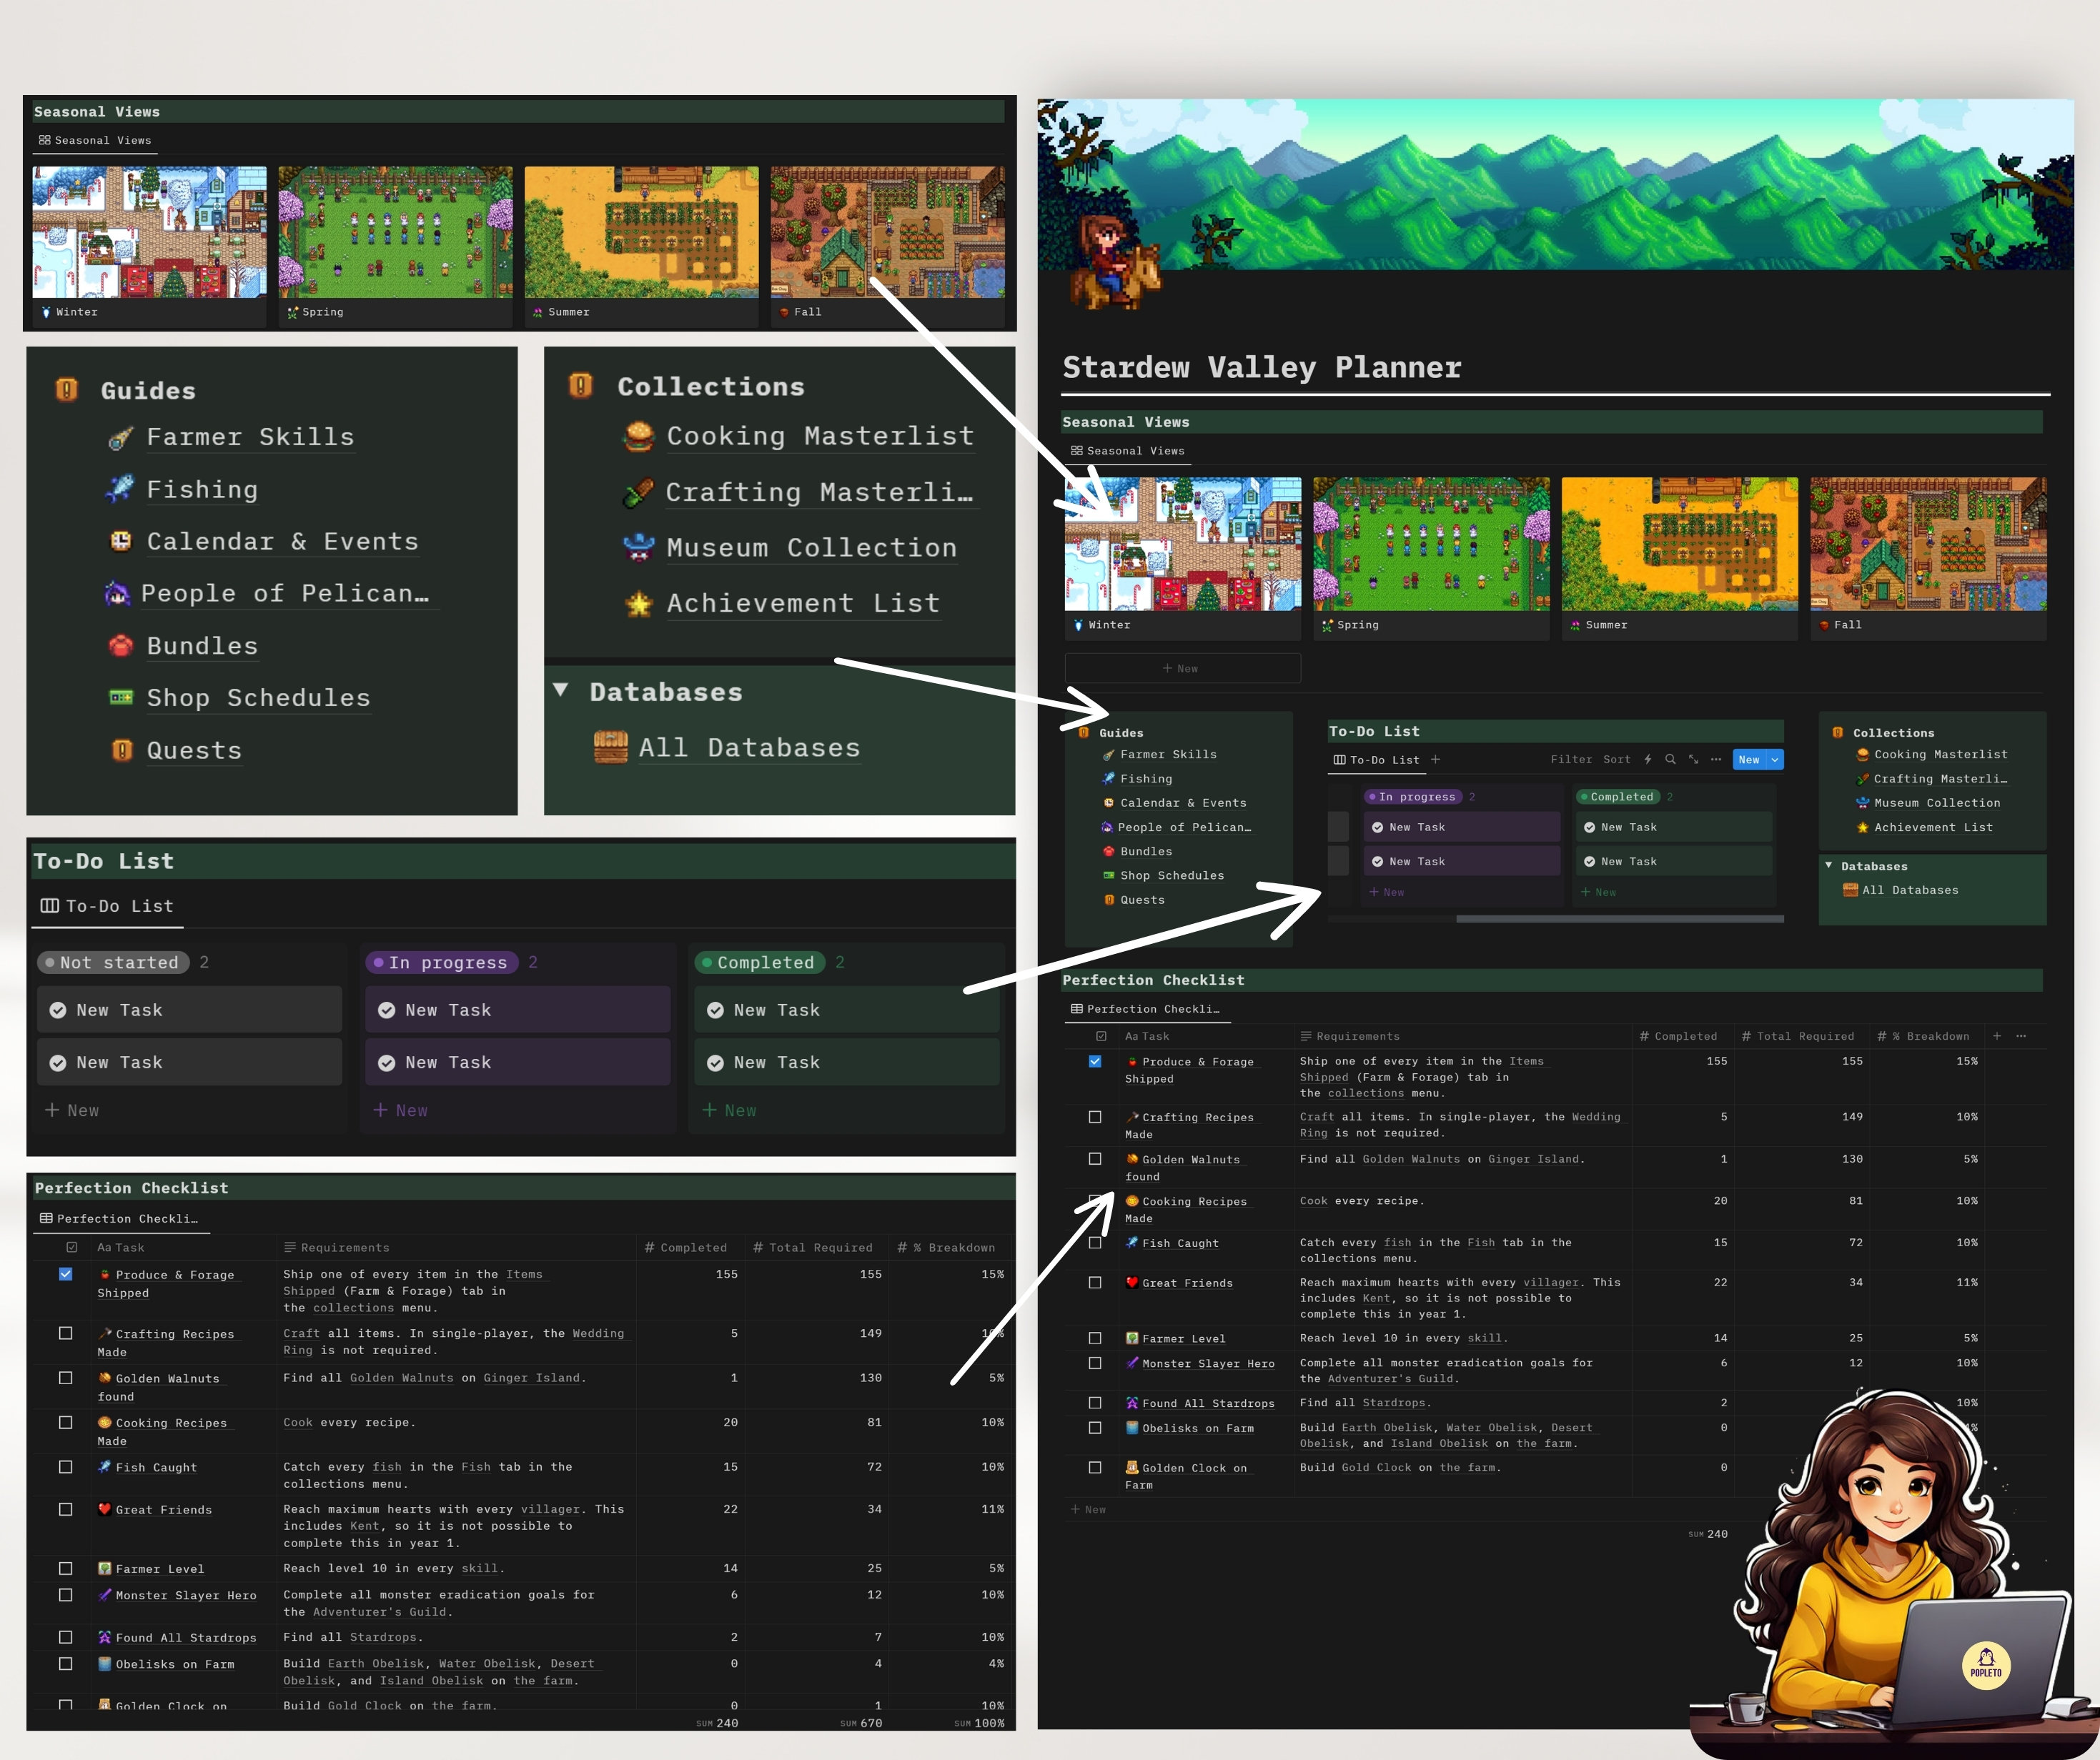This screenshot has height=1760, width=2100.
Task: Open the three-dot menu in To-Do List toolbar
Action: (1716, 760)
